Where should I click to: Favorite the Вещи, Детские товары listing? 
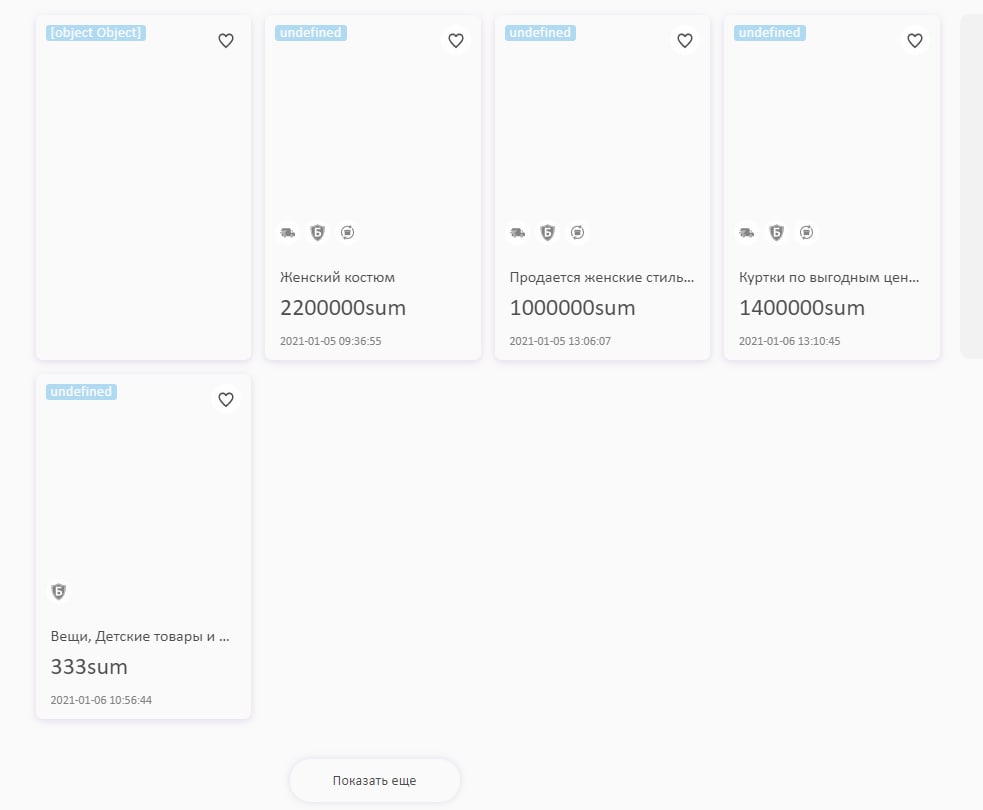226,400
